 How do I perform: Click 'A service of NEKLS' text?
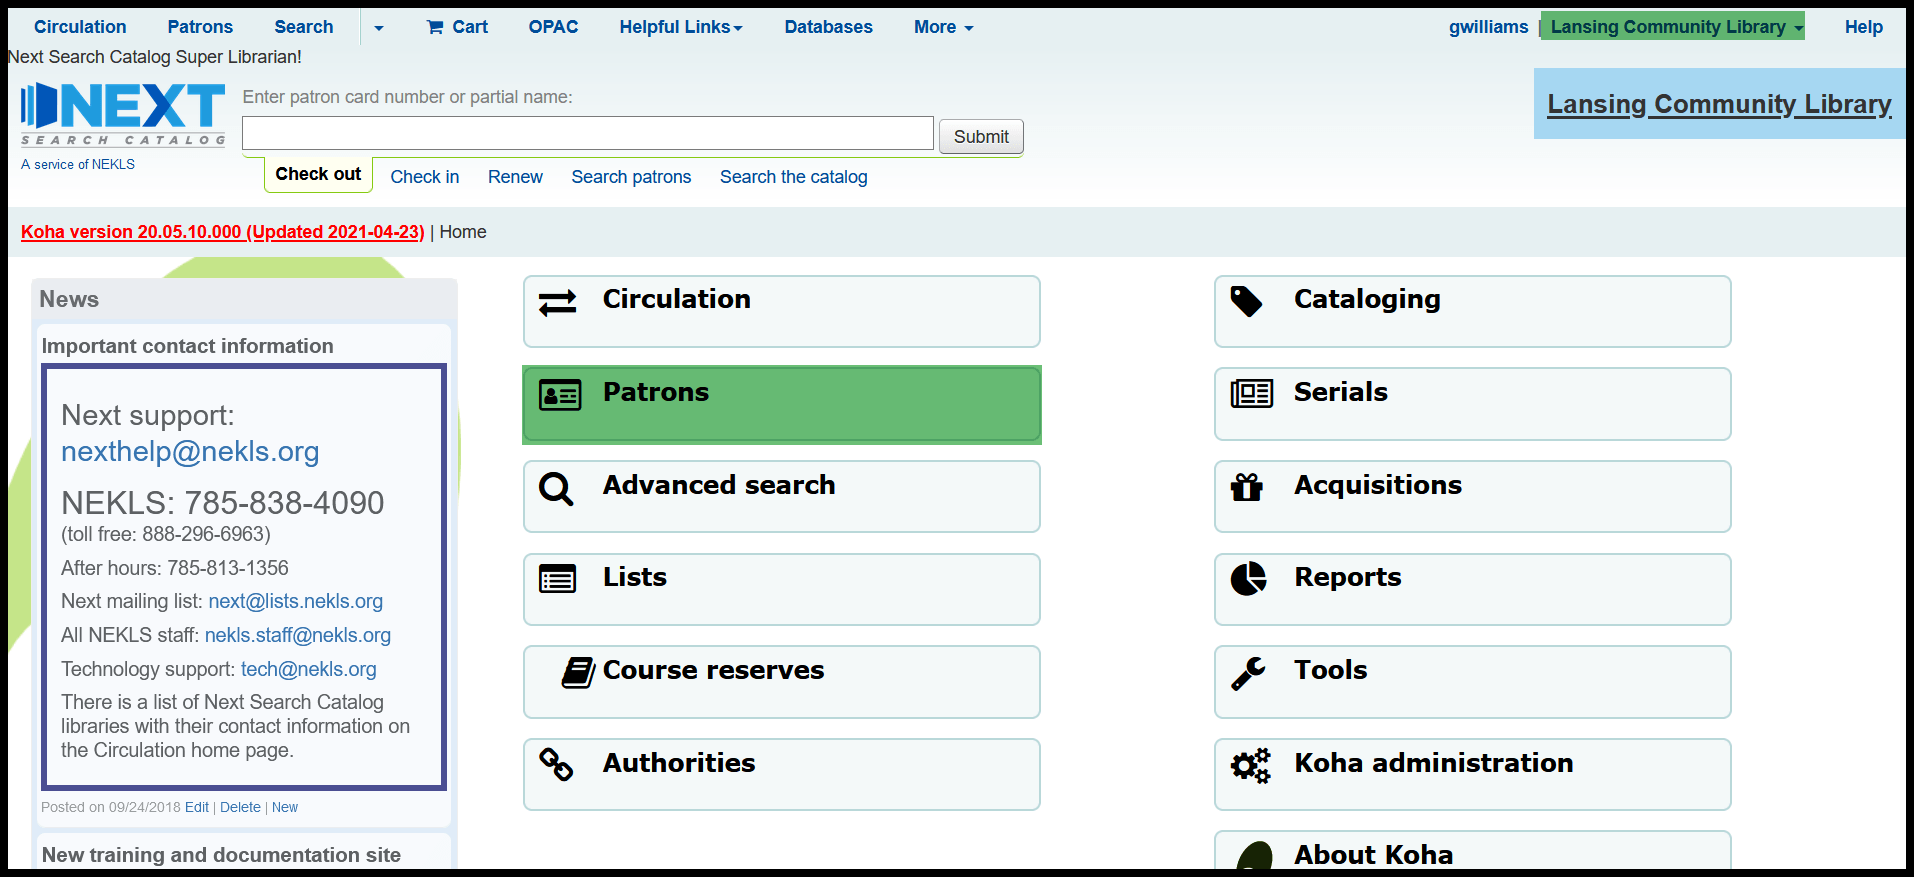78,164
